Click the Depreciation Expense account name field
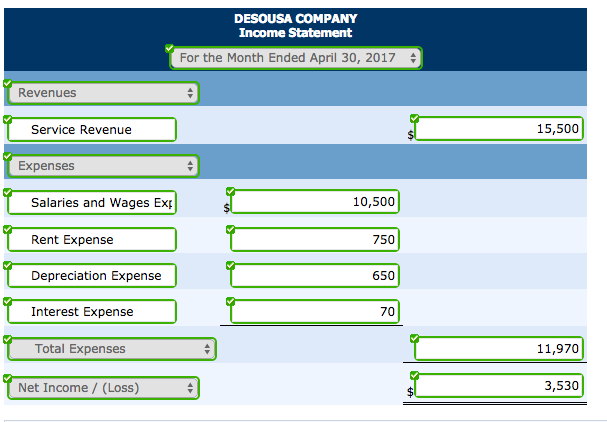The height and width of the screenshot is (422, 607). pos(92,276)
